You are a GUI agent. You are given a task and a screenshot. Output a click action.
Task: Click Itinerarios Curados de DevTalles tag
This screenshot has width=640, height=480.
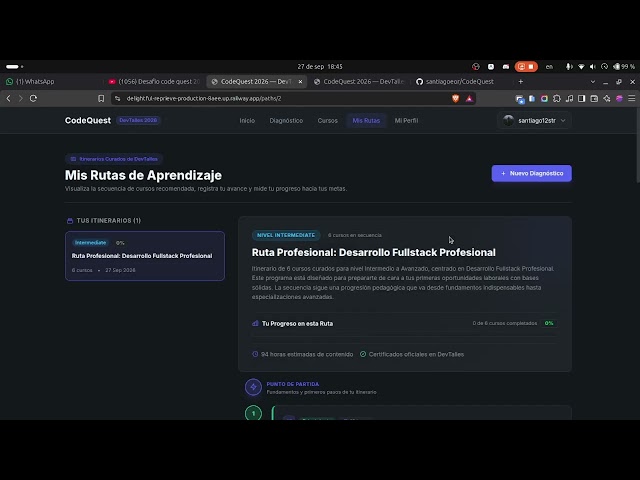click(114, 159)
